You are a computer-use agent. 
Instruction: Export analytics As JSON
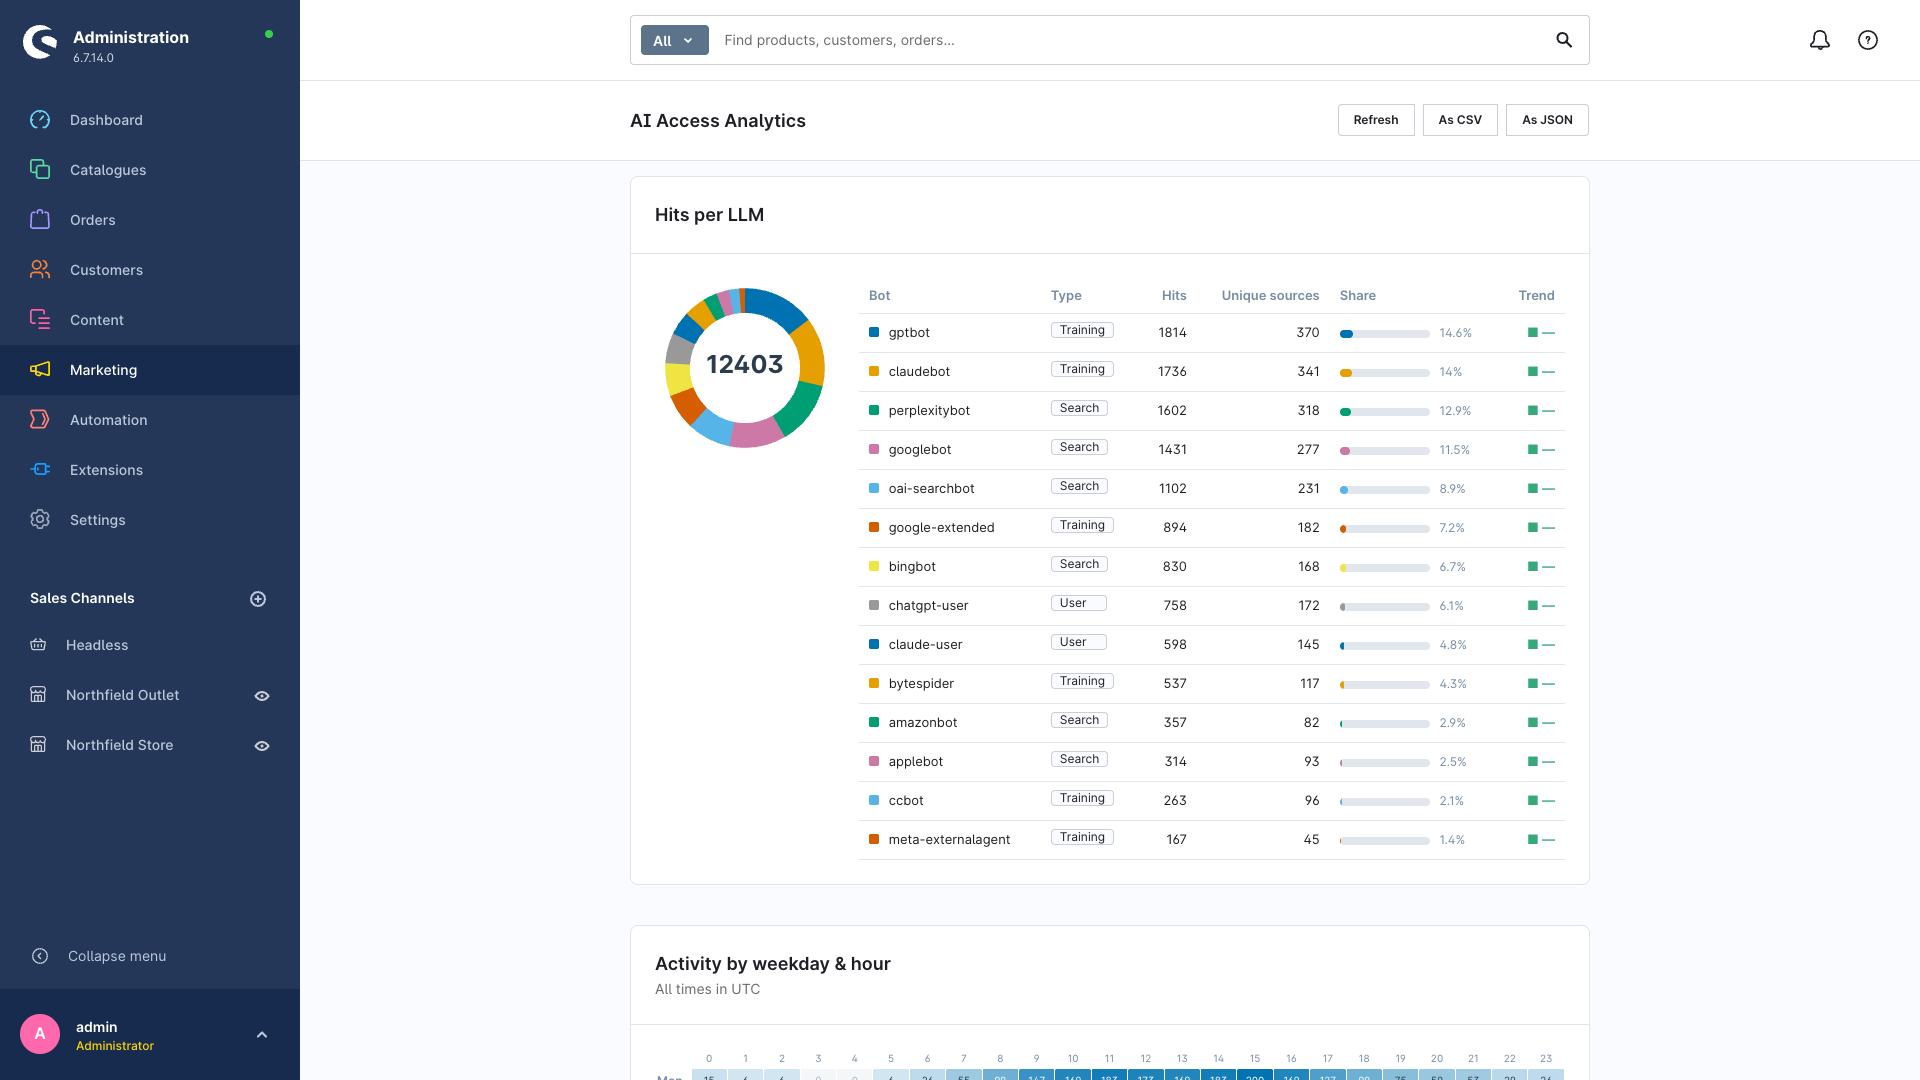1547,120
